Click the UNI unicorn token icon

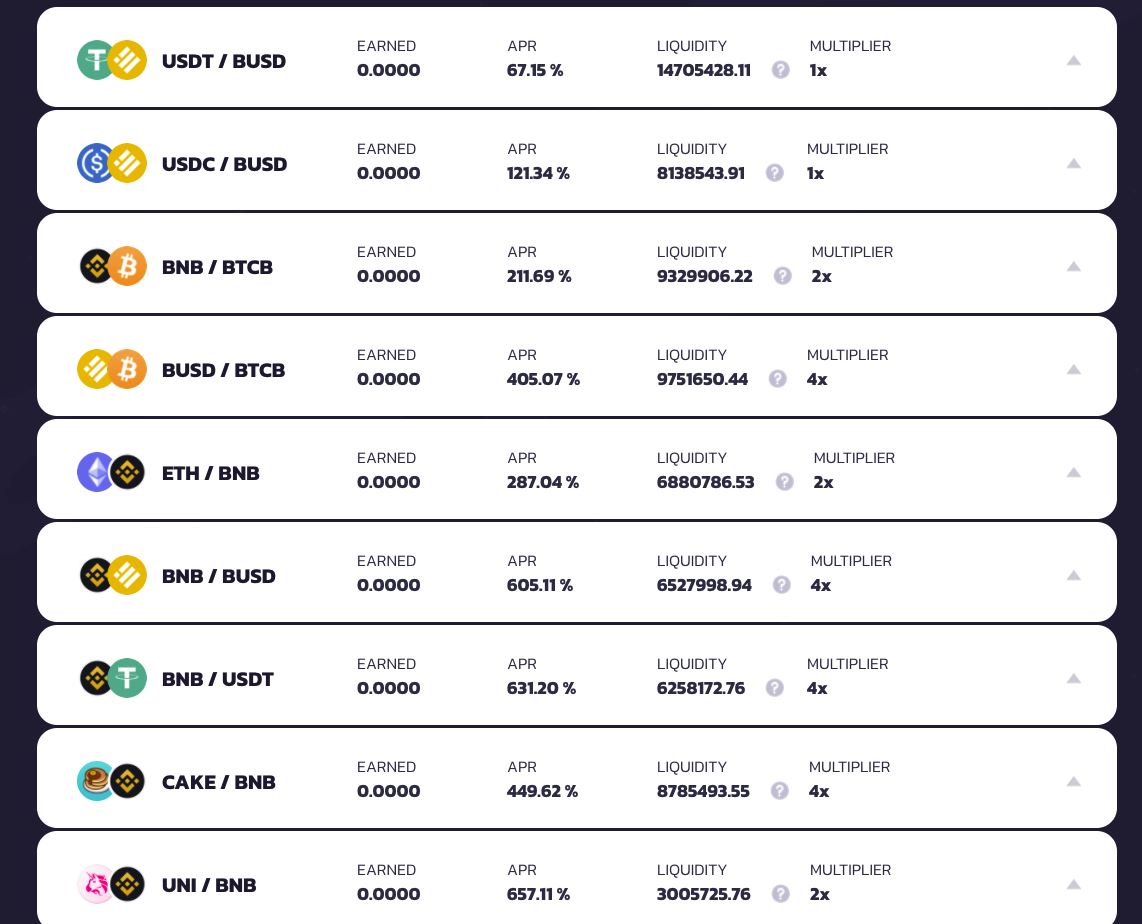pos(96,885)
